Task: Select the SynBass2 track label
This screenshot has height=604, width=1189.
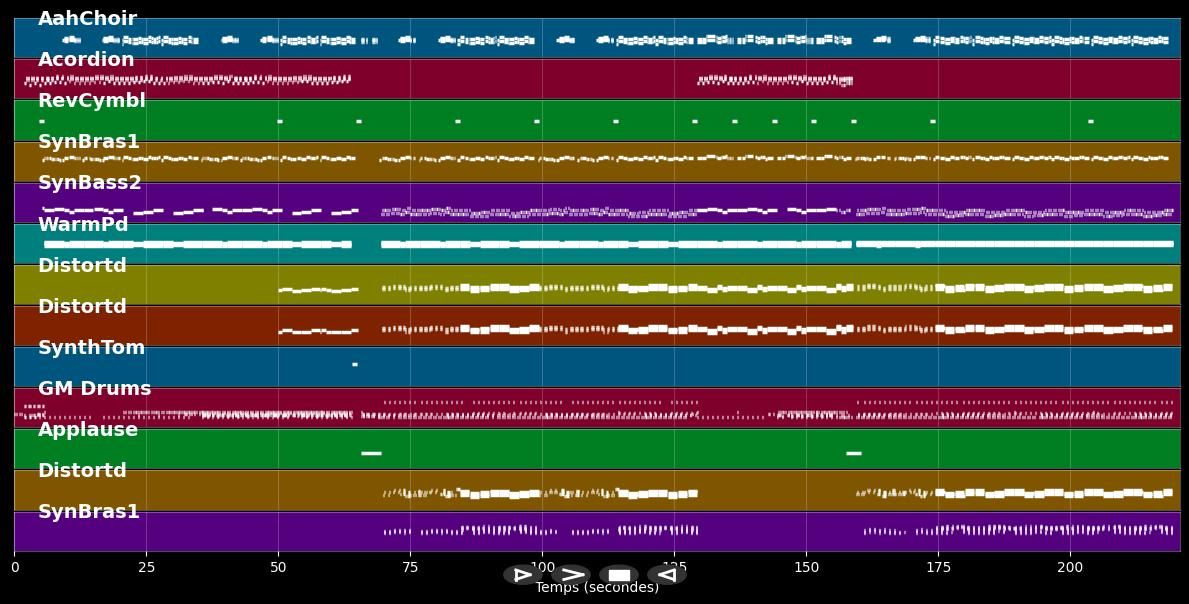Action: 90,183
